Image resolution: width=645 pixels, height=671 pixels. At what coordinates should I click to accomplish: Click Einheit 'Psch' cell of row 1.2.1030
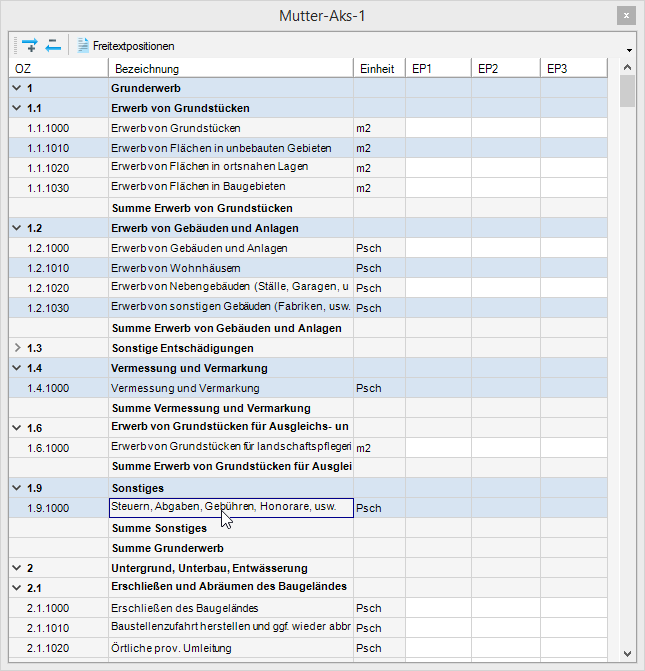(x=380, y=308)
